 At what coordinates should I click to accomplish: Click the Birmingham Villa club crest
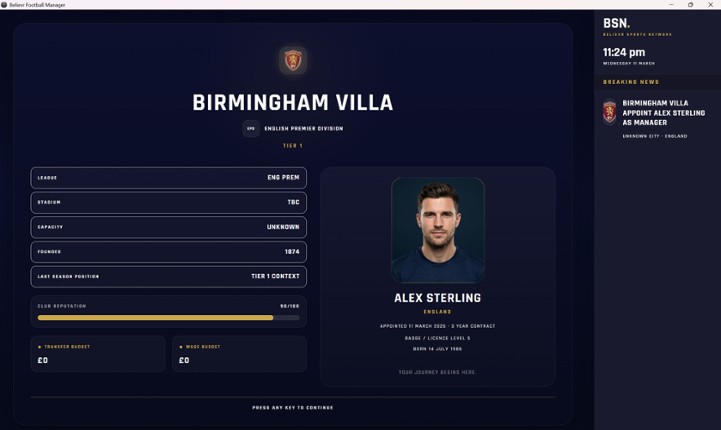point(292,61)
